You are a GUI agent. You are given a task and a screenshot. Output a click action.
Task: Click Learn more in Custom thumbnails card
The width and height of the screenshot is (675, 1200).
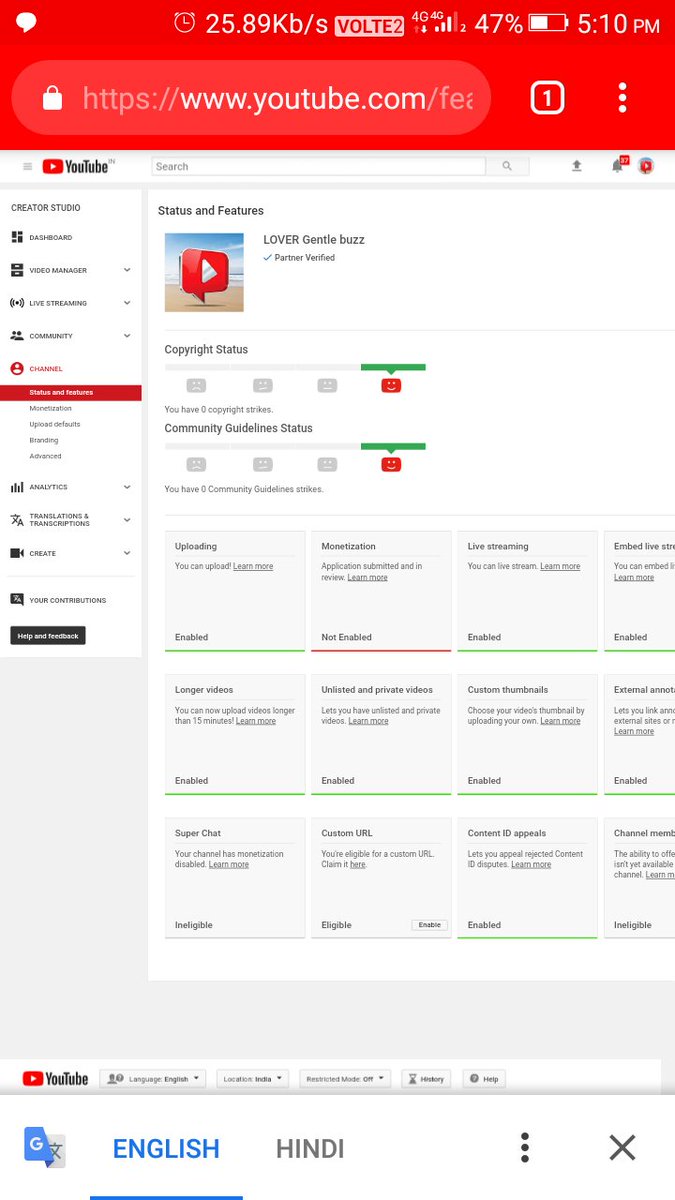coord(560,721)
